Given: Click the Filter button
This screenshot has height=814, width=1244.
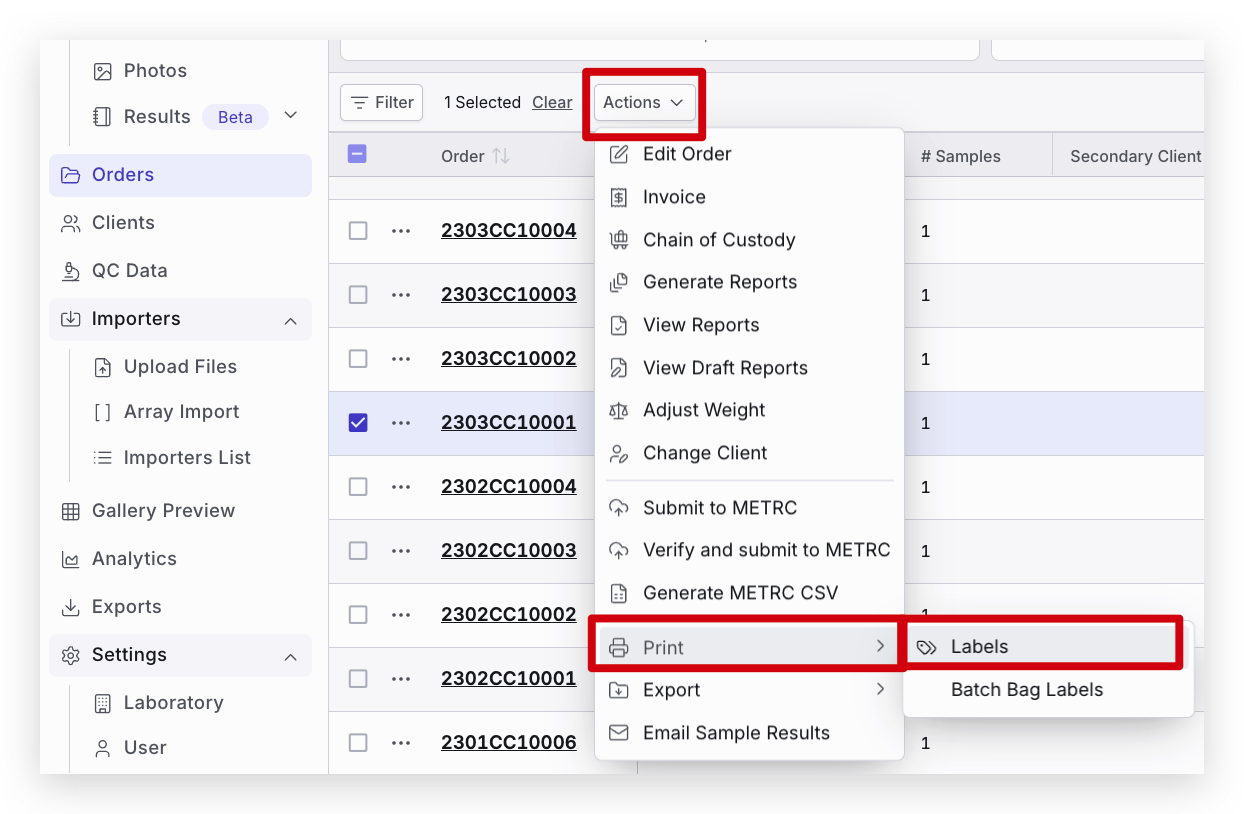Looking at the screenshot, I should (382, 103).
